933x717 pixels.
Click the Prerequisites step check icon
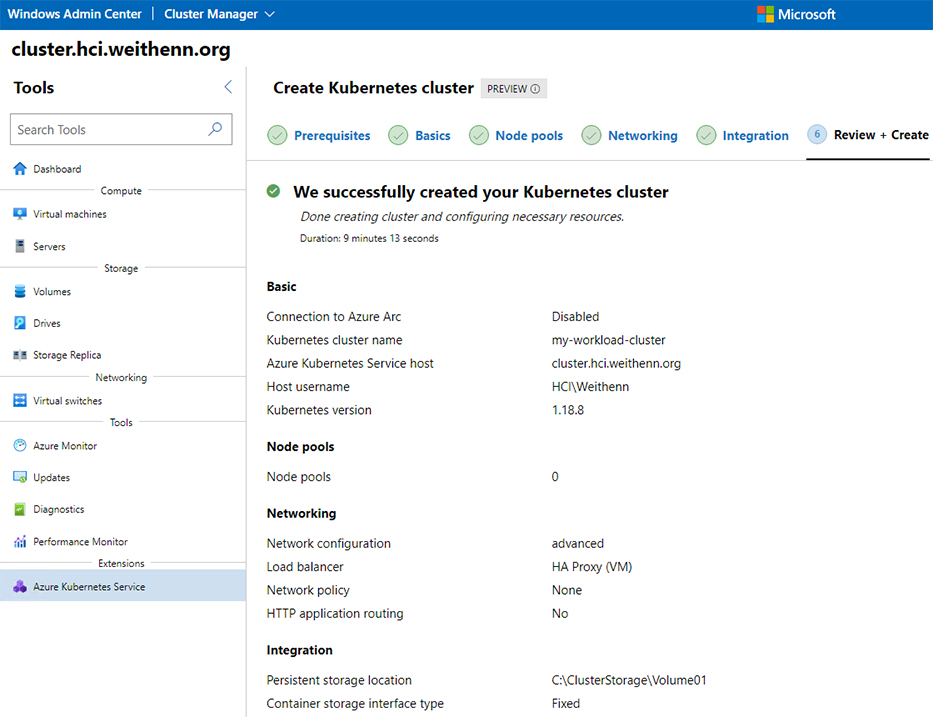tap(277, 136)
